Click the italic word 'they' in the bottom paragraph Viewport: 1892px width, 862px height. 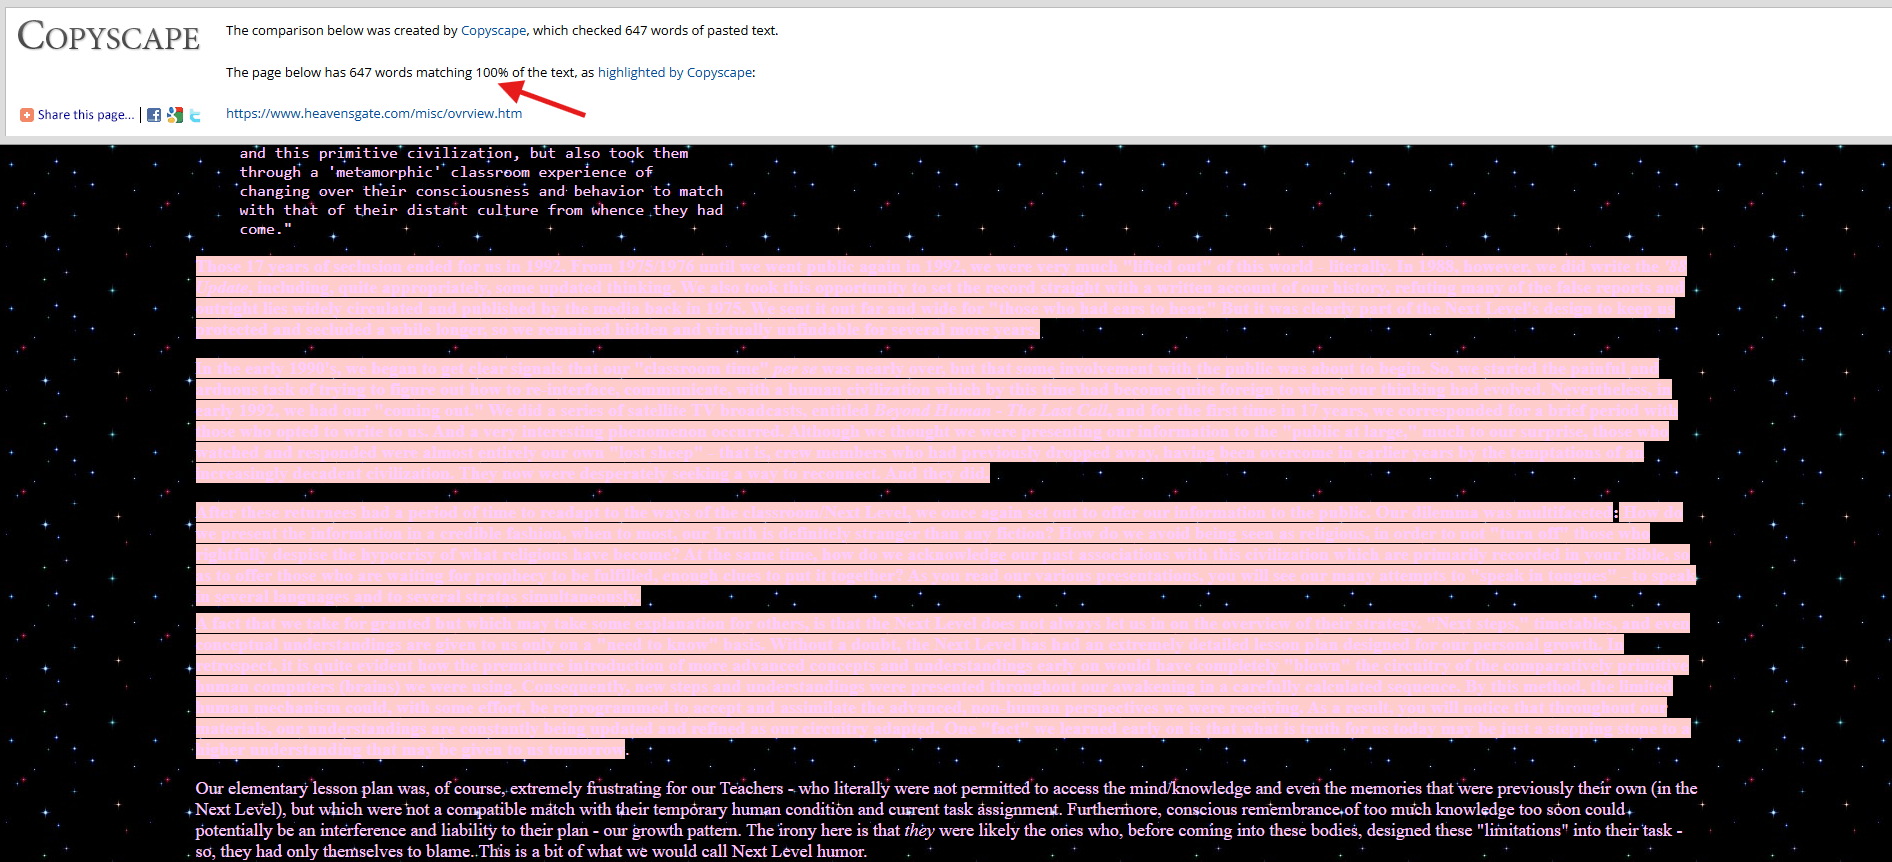[919, 831]
